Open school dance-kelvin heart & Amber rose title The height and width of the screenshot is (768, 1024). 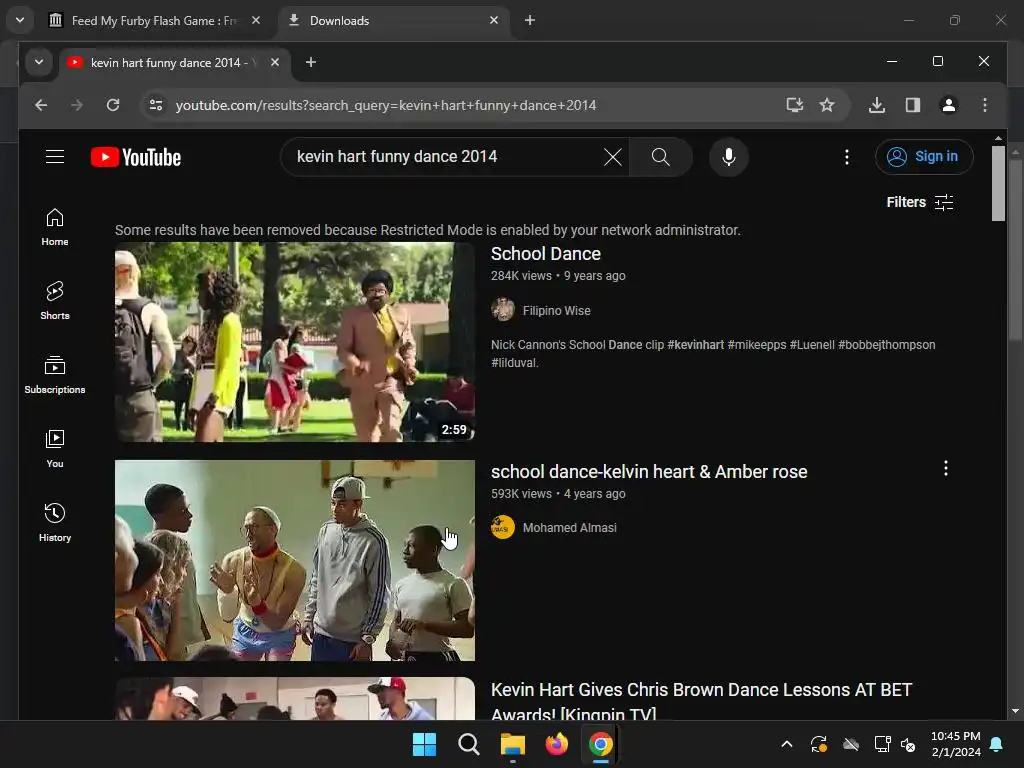(x=649, y=472)
